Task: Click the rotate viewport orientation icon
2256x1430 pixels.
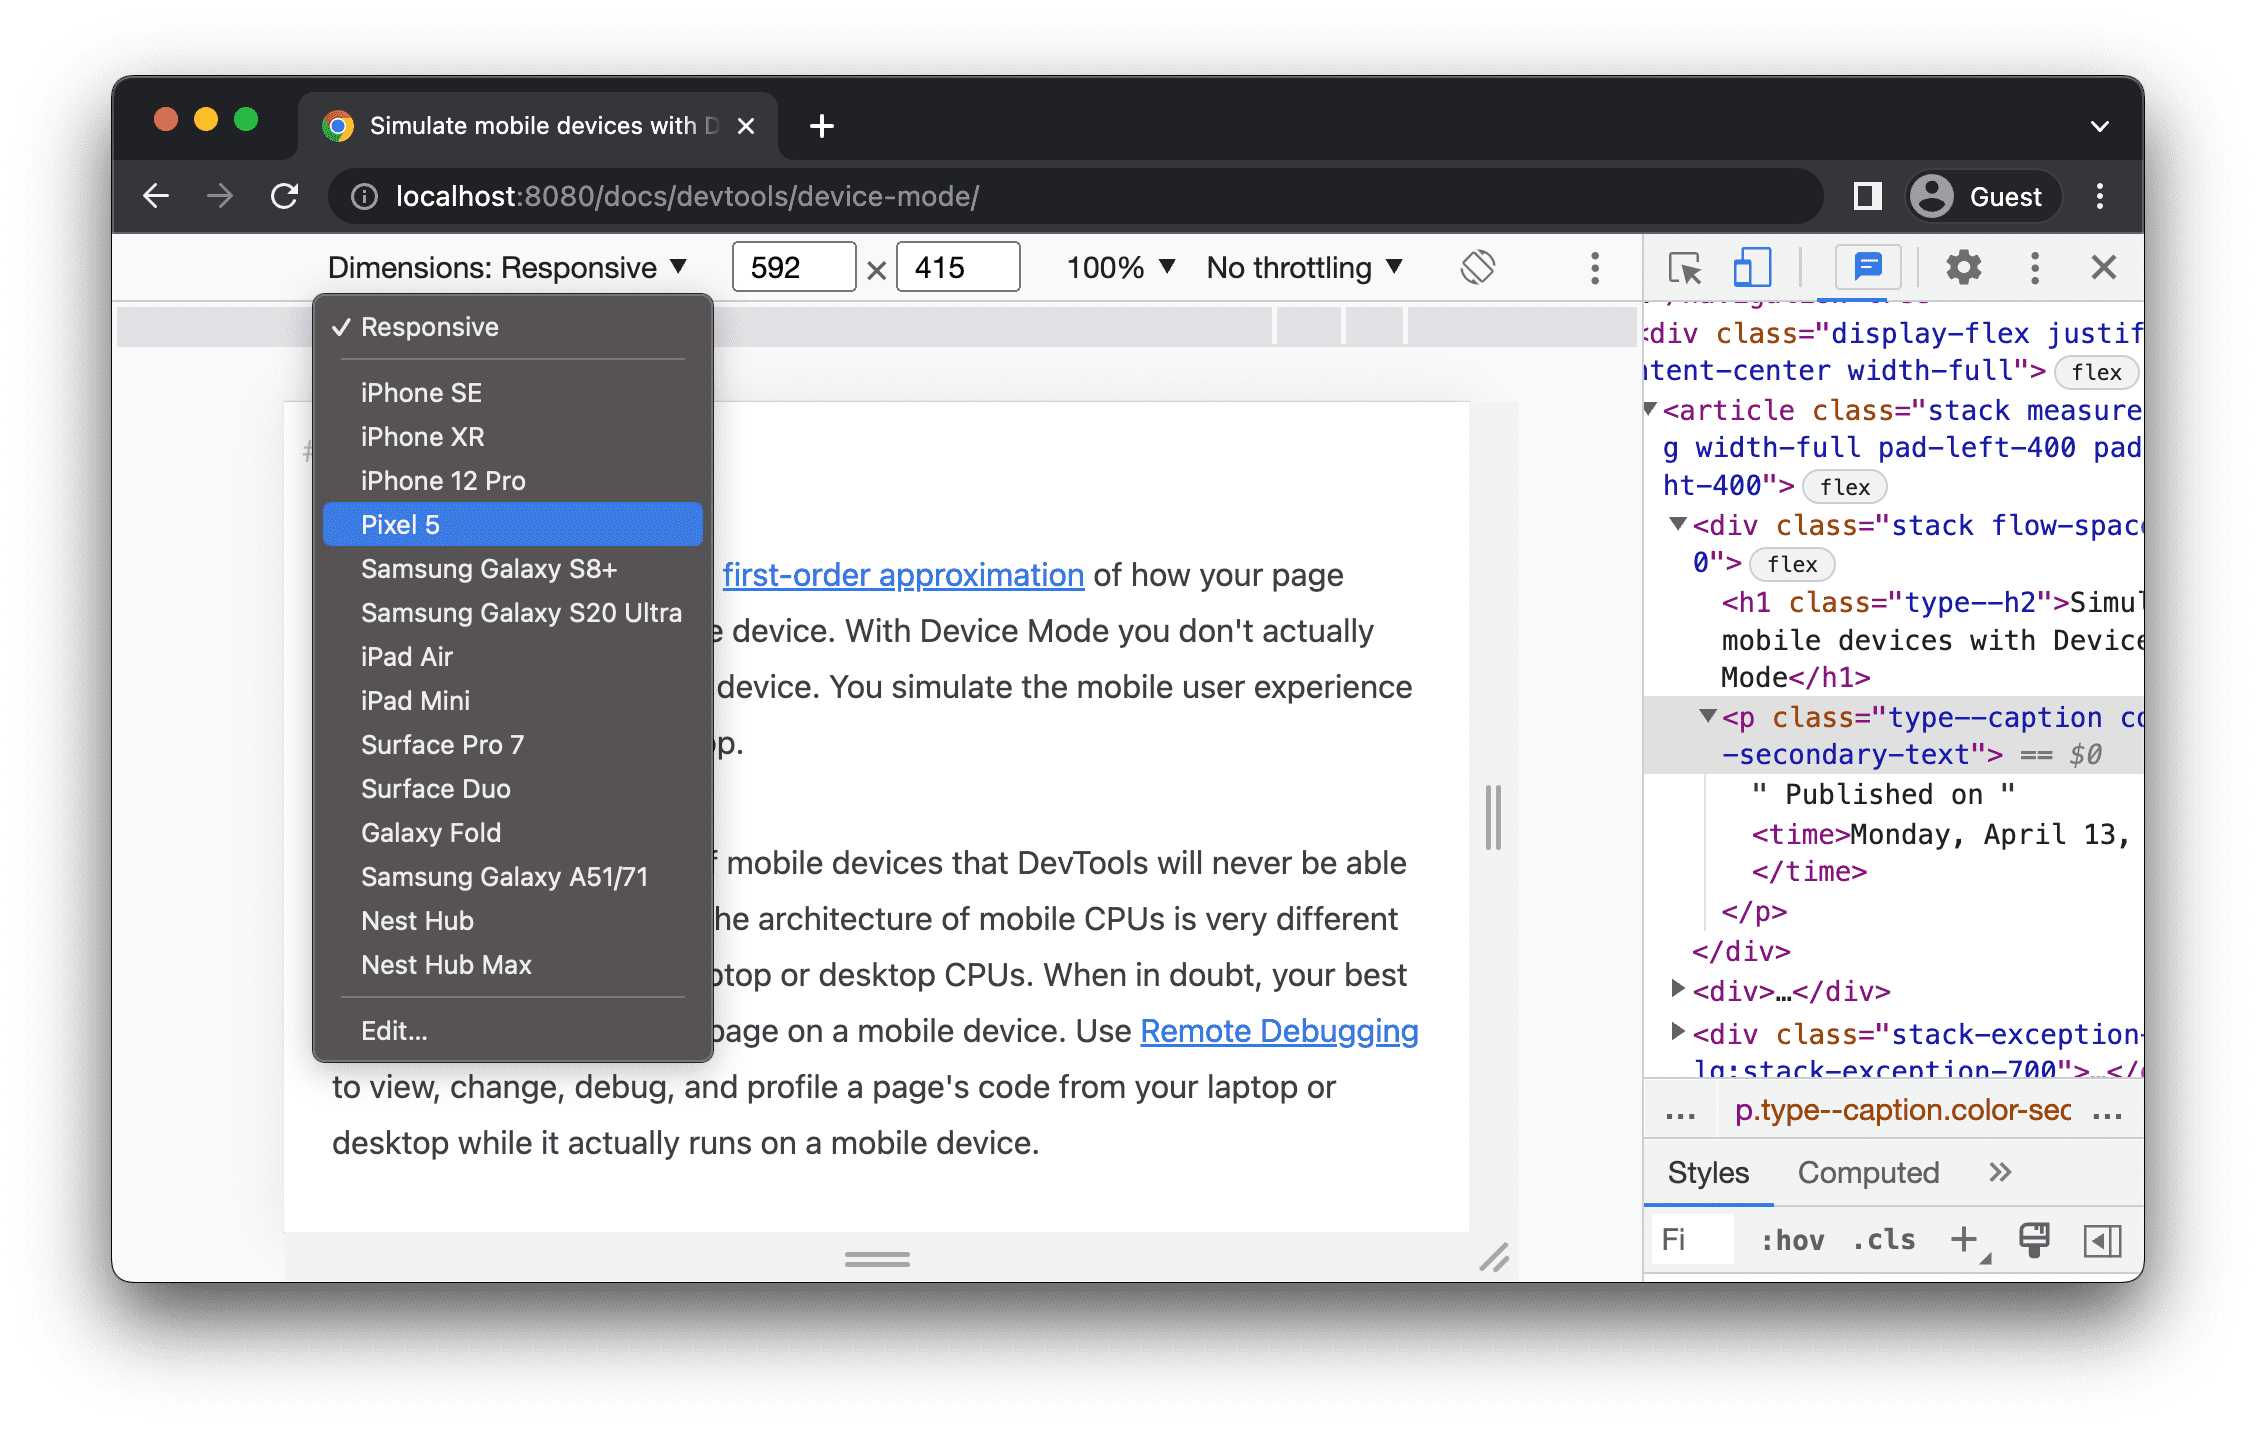Action: [x=1478, y=270]
